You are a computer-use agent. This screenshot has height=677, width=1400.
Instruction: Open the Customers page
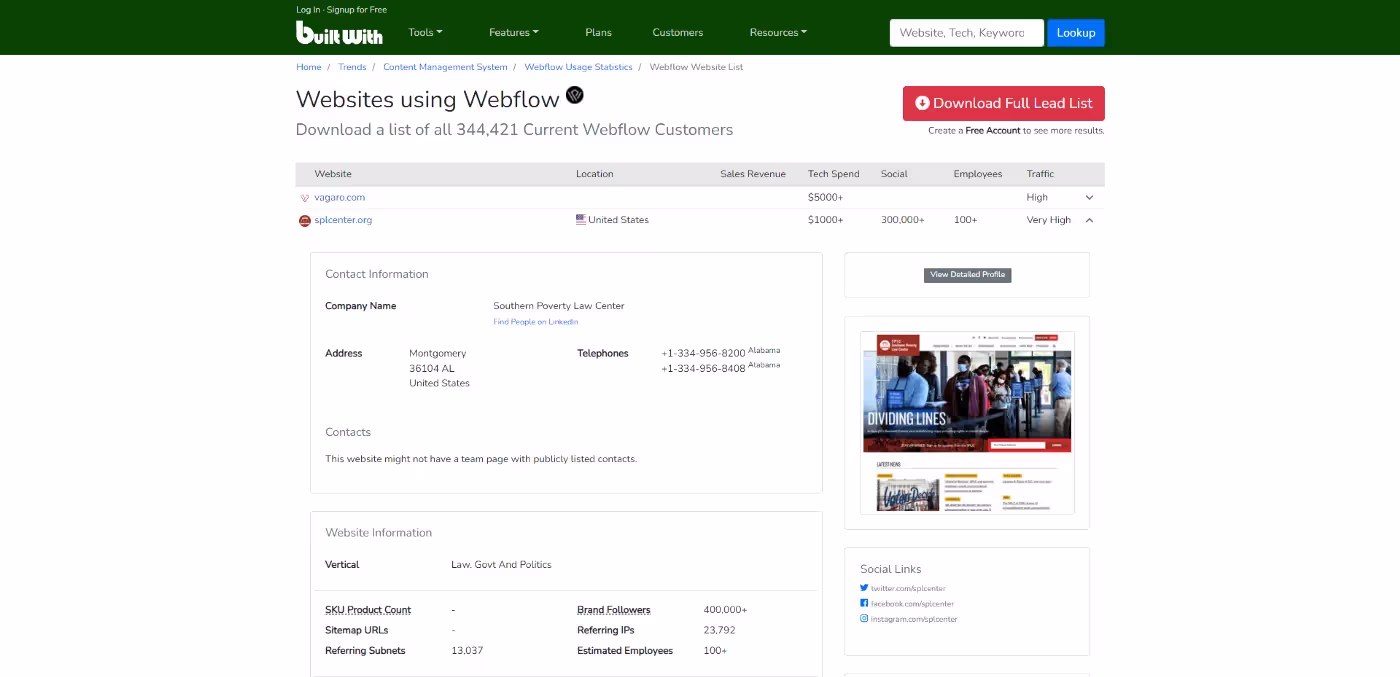tap(678, 33)
